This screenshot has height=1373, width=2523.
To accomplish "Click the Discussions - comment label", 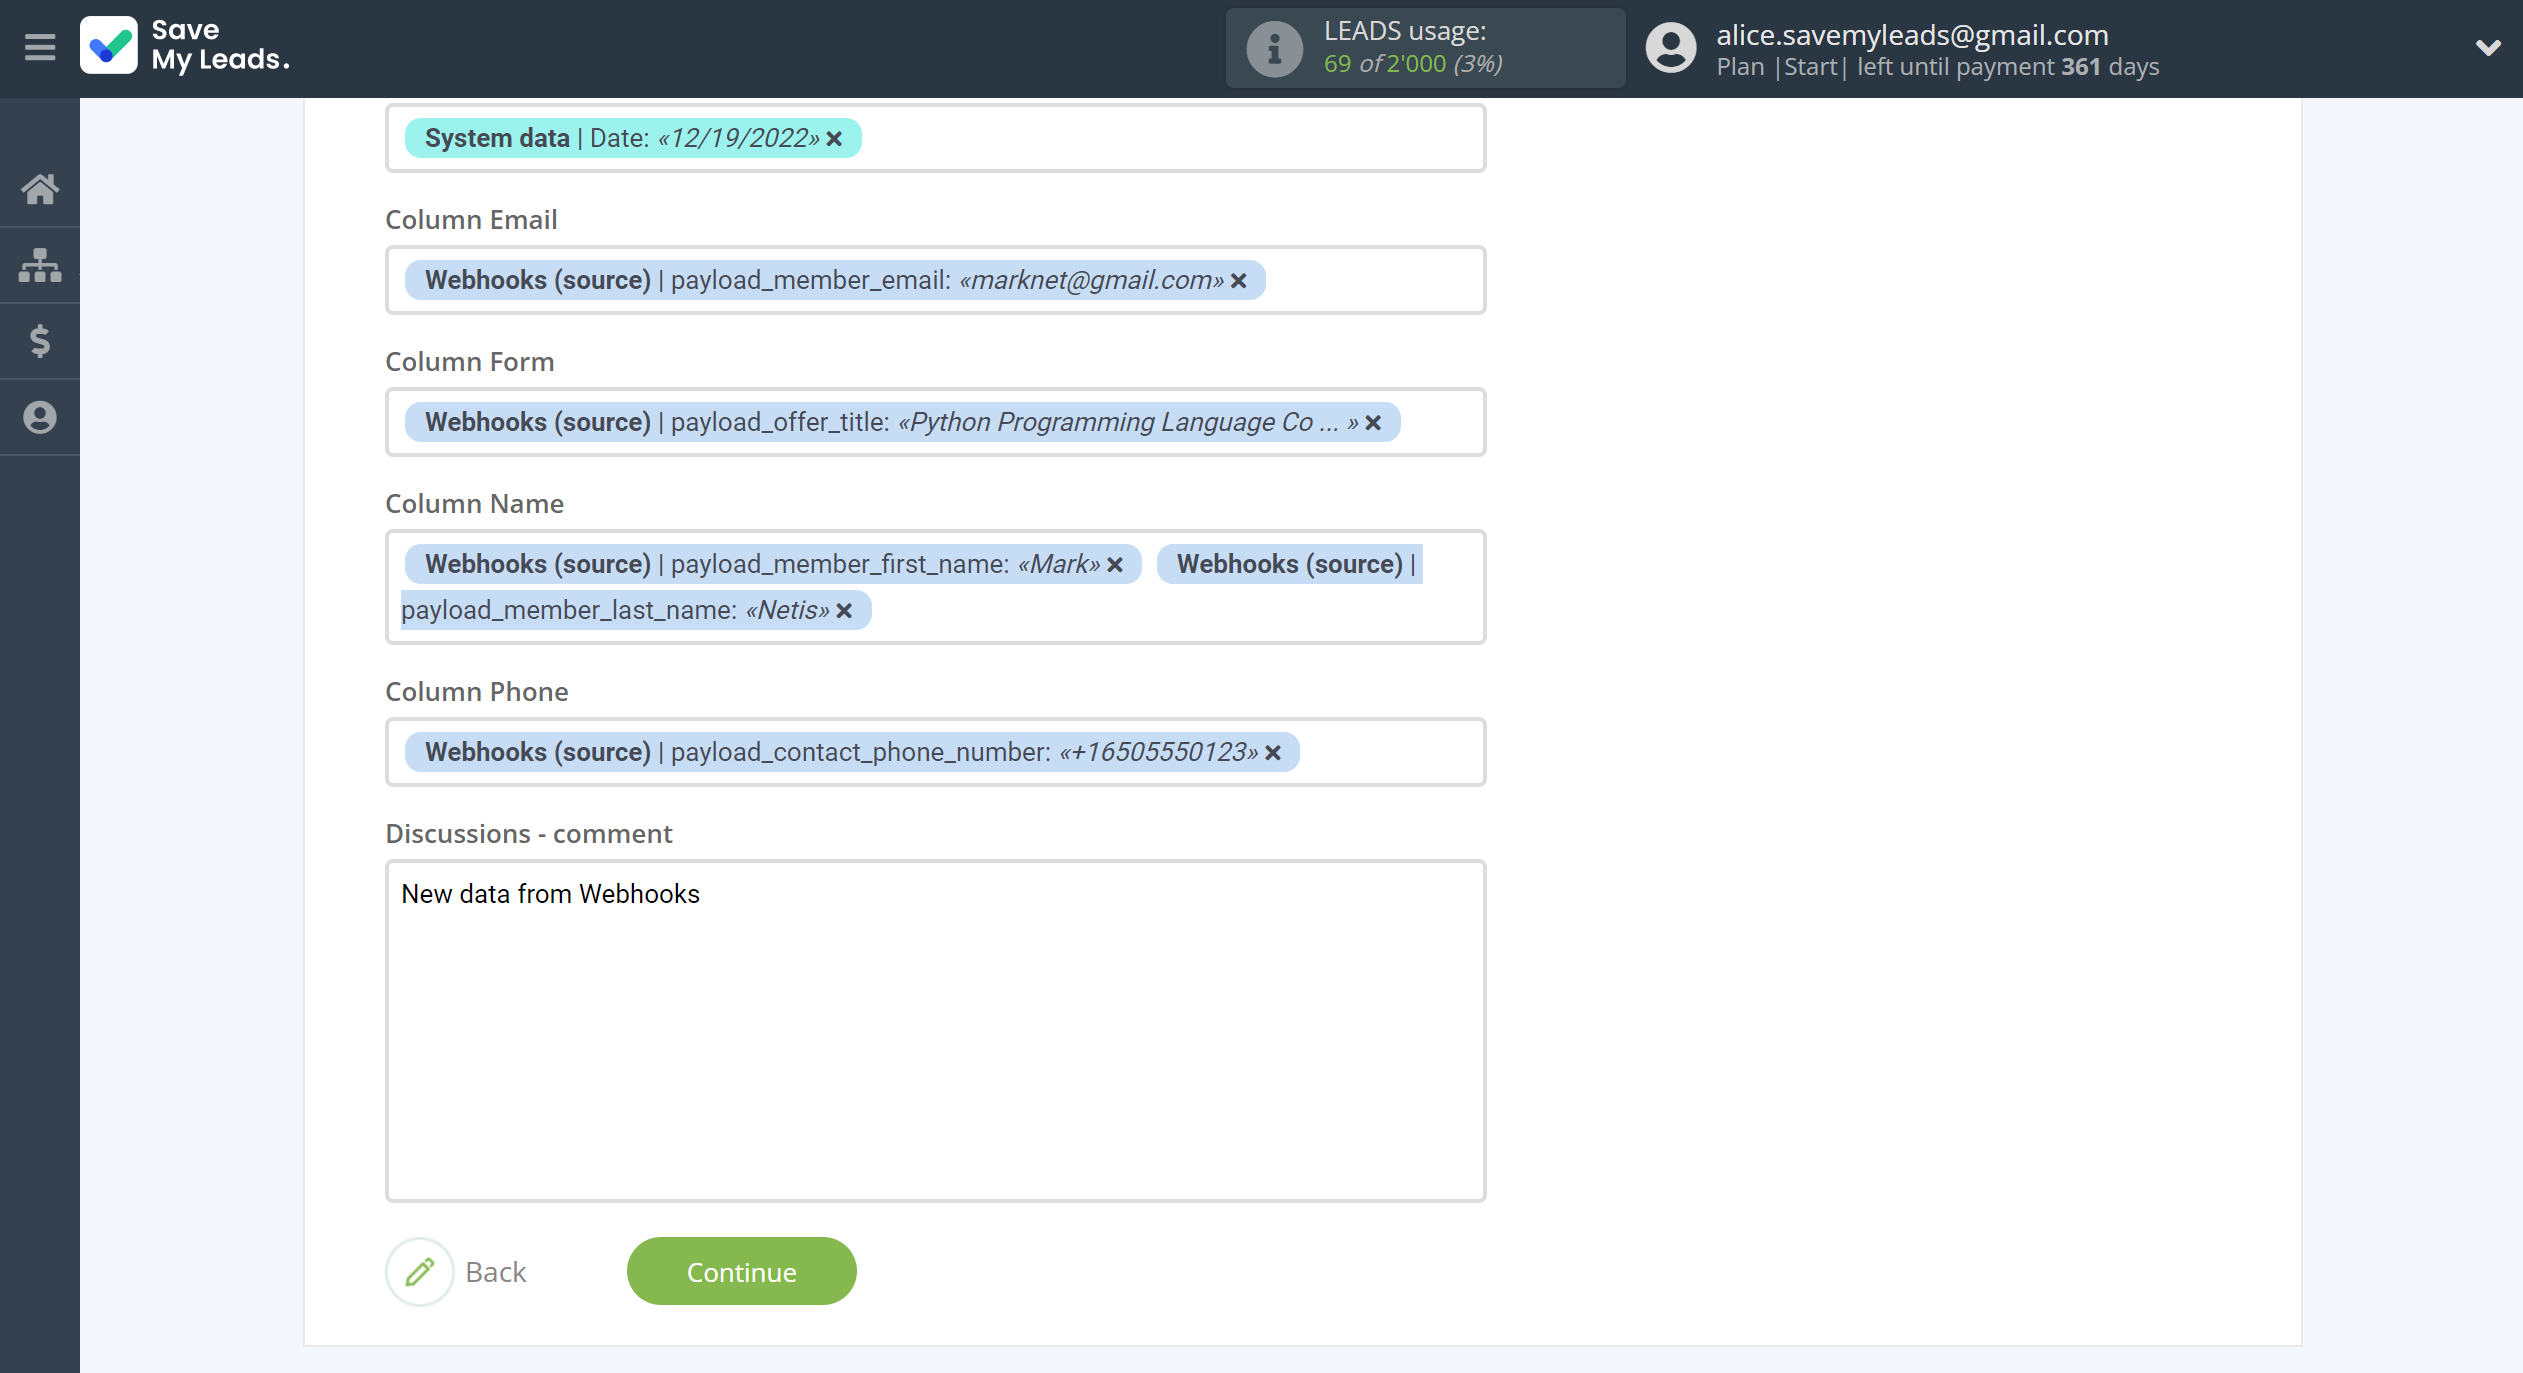I will [x=529, y=834].
